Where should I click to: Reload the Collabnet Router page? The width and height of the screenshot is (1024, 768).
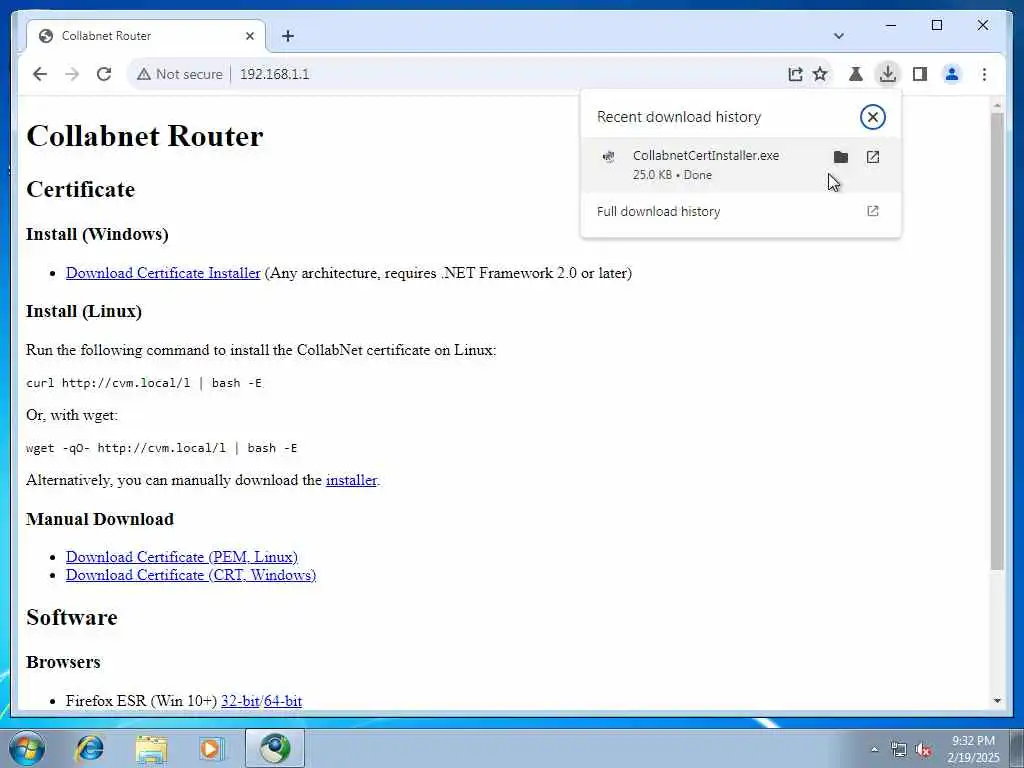pos(104,74)
